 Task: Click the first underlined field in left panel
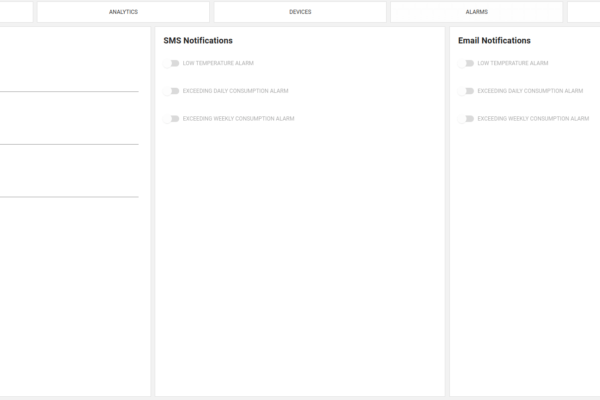click(68, 82)
